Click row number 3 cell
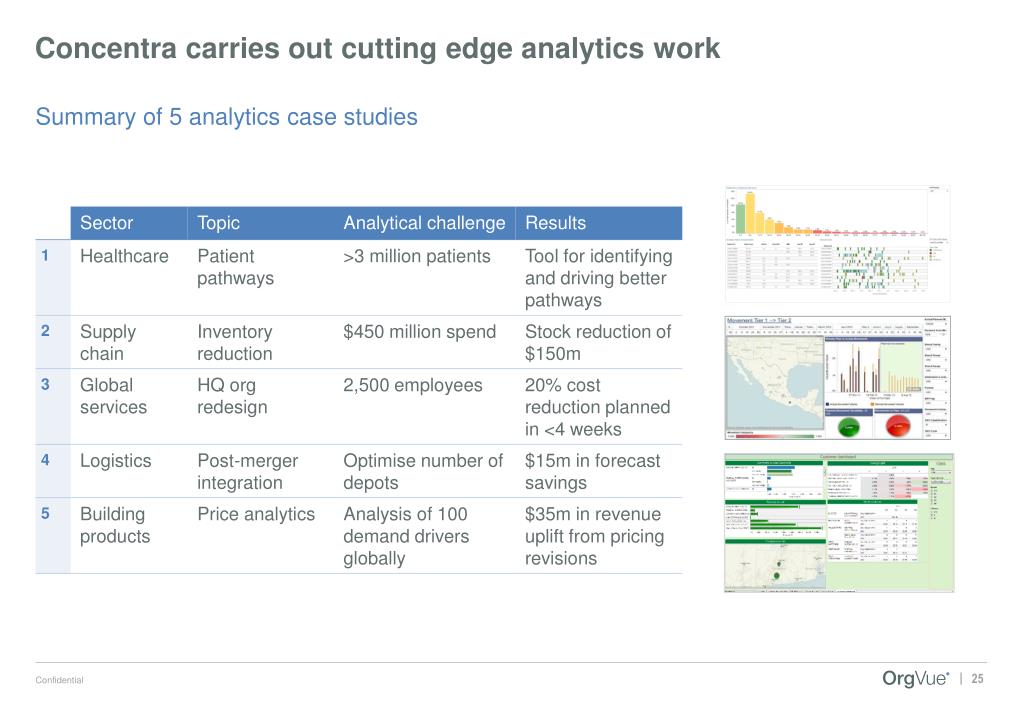1023x708 pixels. (x=45, y=384)
